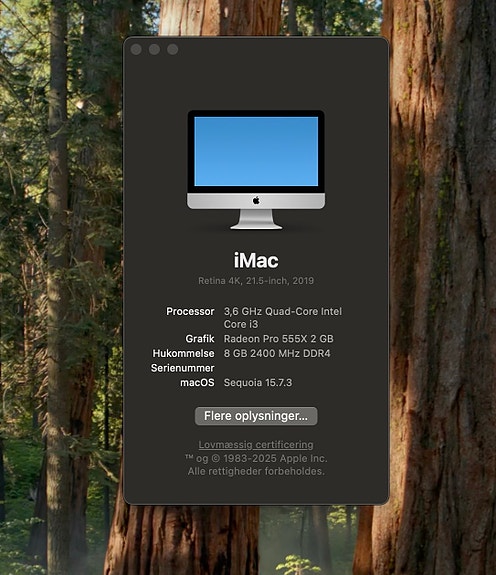Click the Processor label
Image resolution: width=496 pixels, height=575 pixels.
click(190, 311)
